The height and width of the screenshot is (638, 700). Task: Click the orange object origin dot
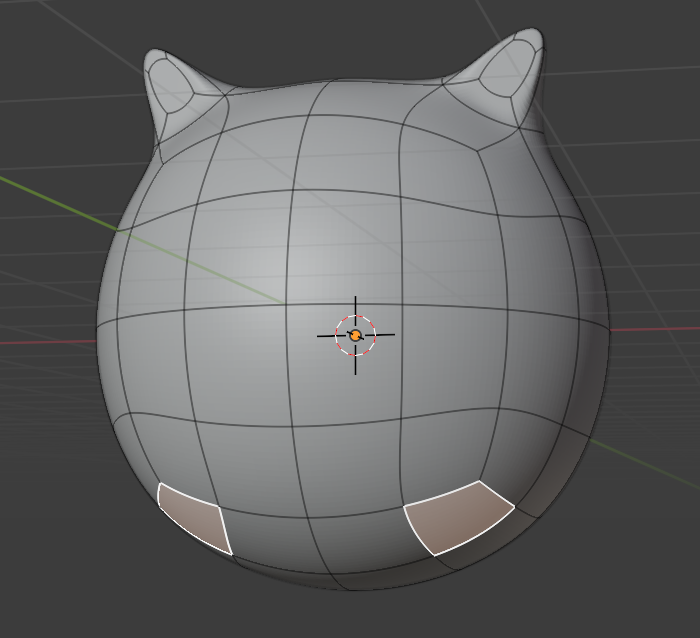tap(355, 335)
